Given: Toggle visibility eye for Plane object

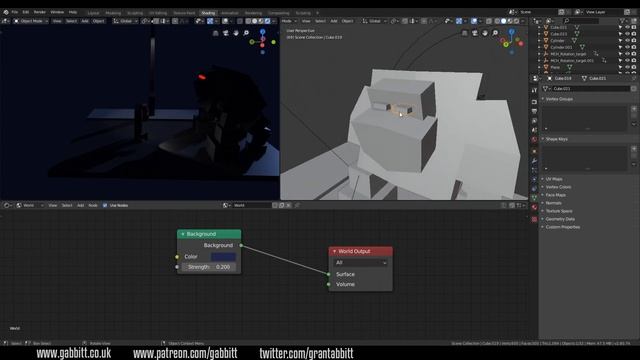Looking at the screenshot, I should tap(627, 67).
